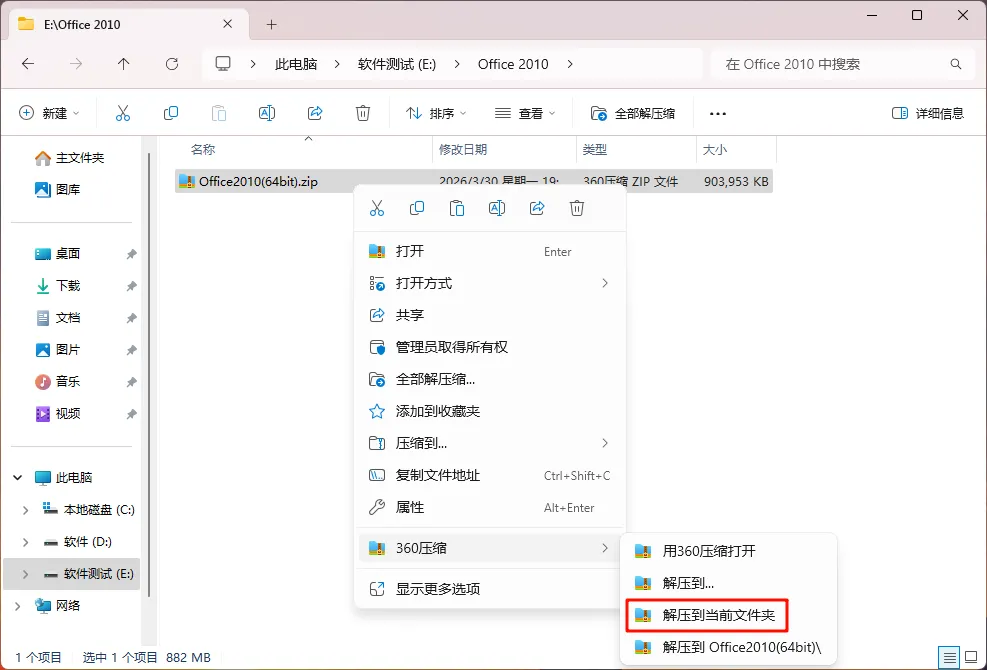The image size is (987, 670).
Task: Click the Delete trash icon in the toolbar
Action: click(x=363, y=113)
